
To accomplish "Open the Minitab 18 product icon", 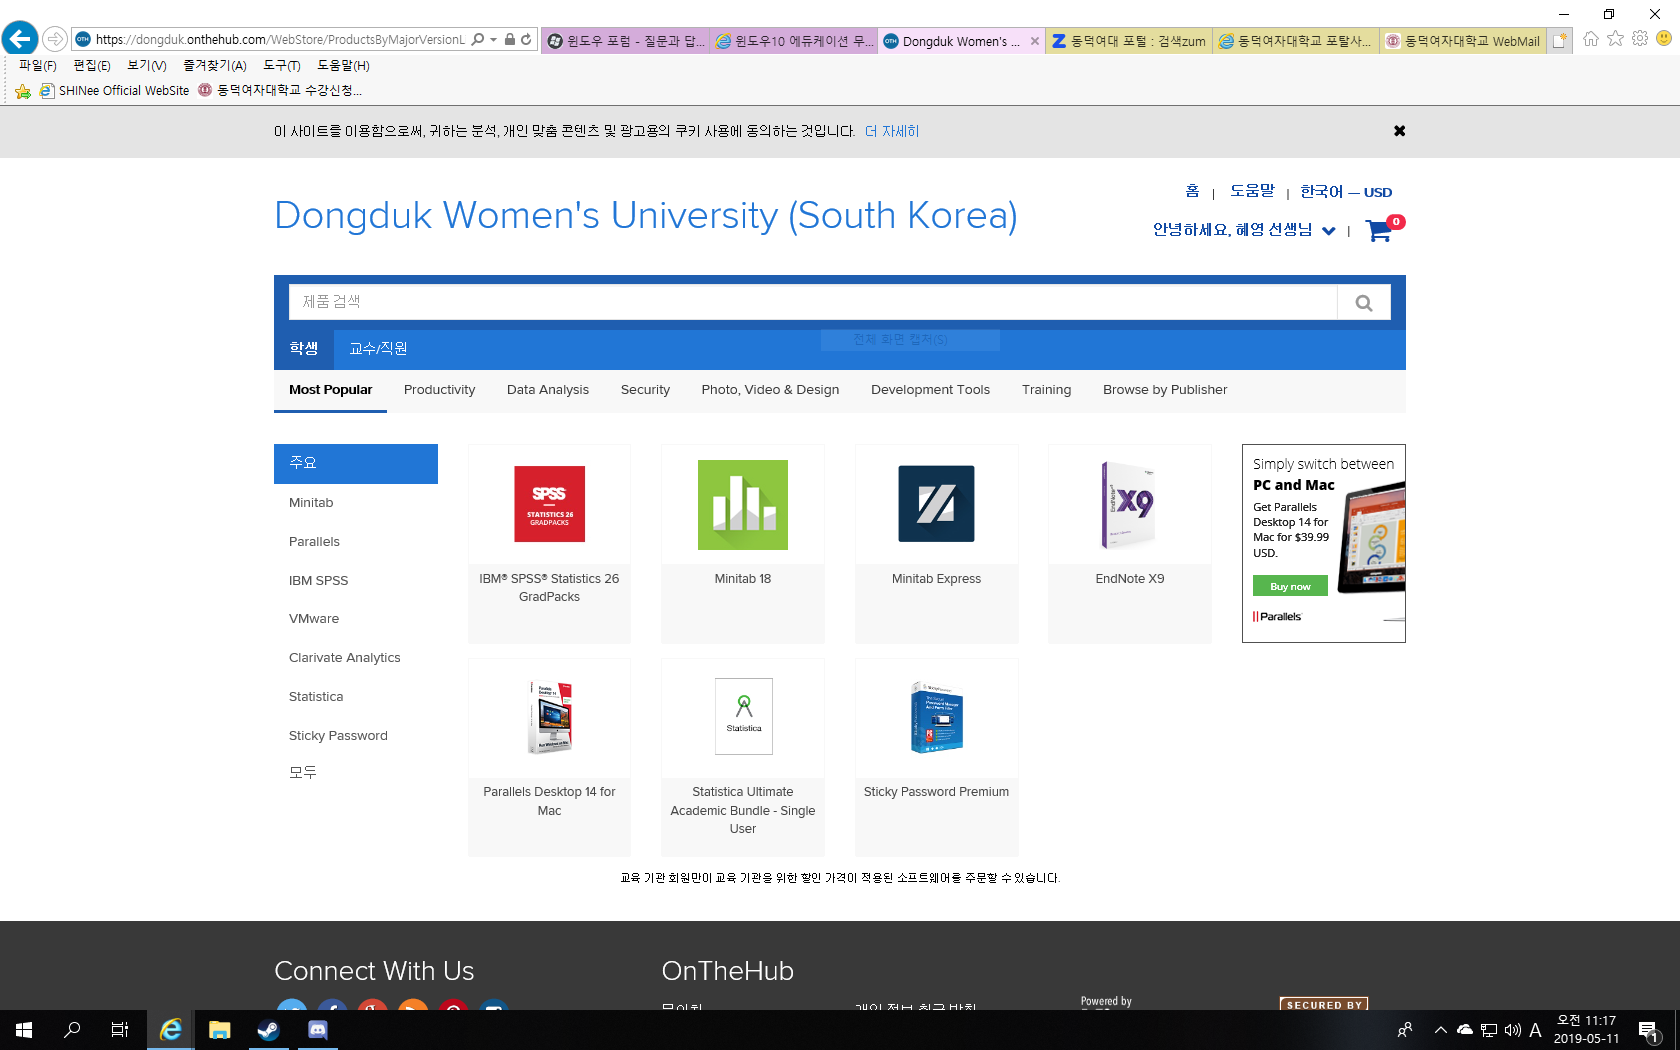I will pyautogui.click(x=743, y=505).
